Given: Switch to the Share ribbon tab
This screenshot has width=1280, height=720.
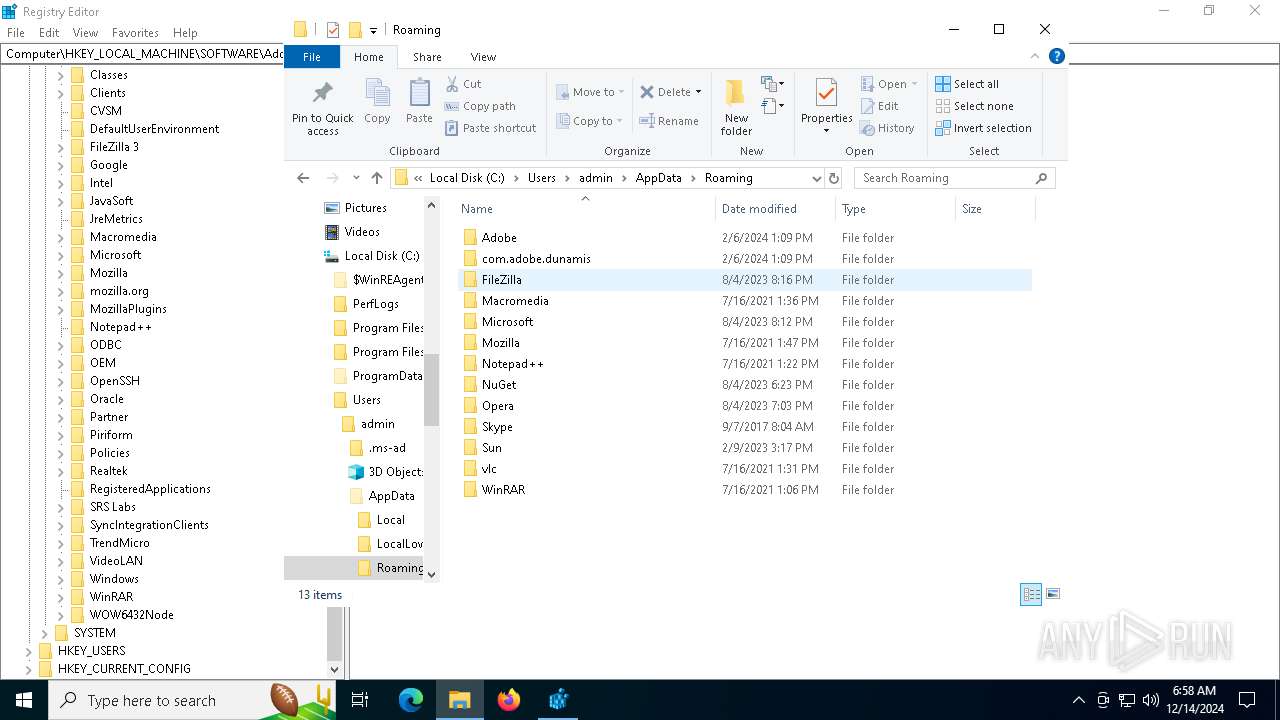Looking at the screenshot, I should click(x=427, y=57).
